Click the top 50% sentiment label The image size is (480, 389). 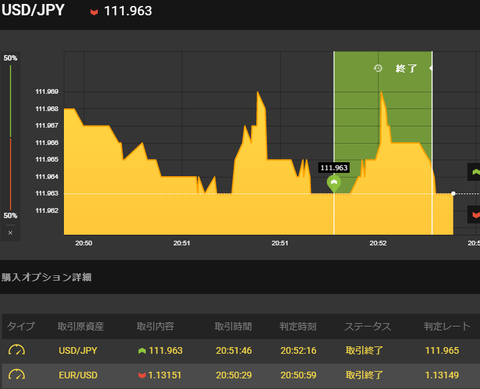click(10, 58)
